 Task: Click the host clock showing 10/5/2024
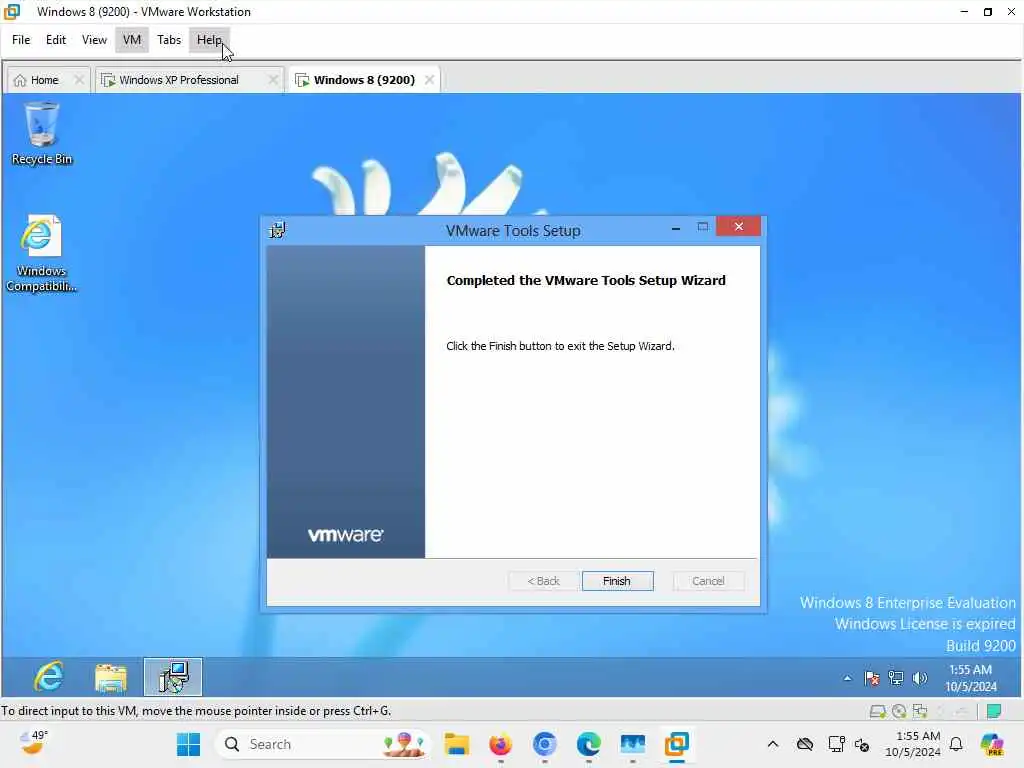click(913, 744)
